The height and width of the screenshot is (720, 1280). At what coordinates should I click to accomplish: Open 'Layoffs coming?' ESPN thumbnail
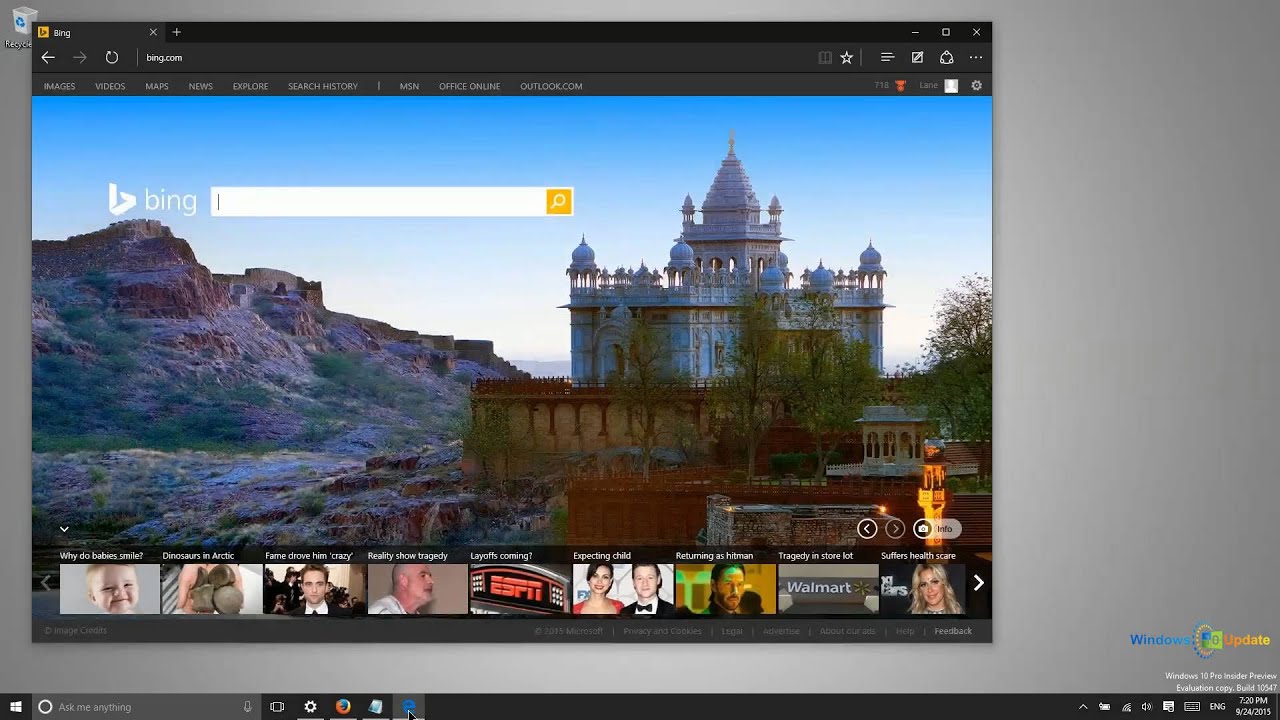tap(520, 589)
